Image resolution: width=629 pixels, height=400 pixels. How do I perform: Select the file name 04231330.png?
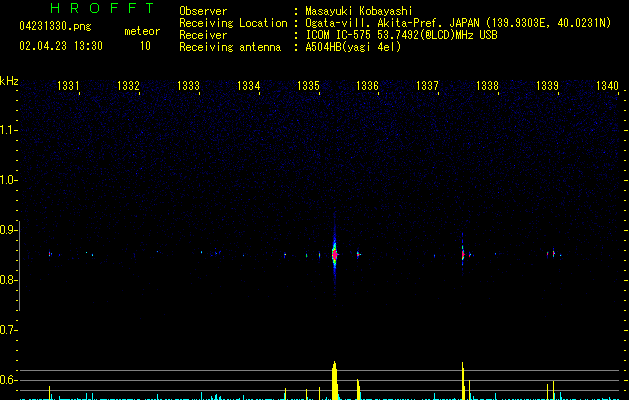pos(55,27)
